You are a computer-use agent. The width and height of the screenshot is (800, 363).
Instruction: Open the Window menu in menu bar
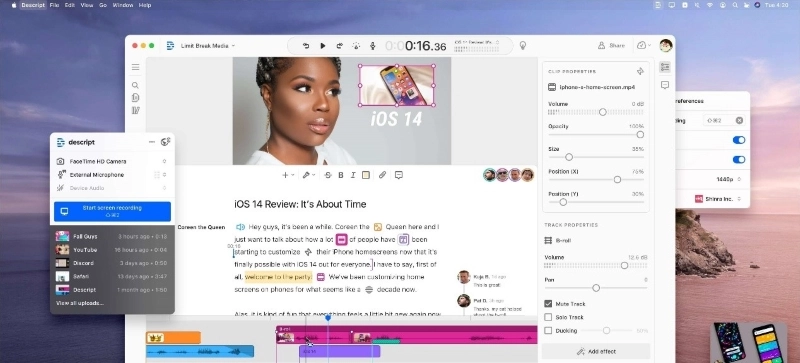point(122,5)
